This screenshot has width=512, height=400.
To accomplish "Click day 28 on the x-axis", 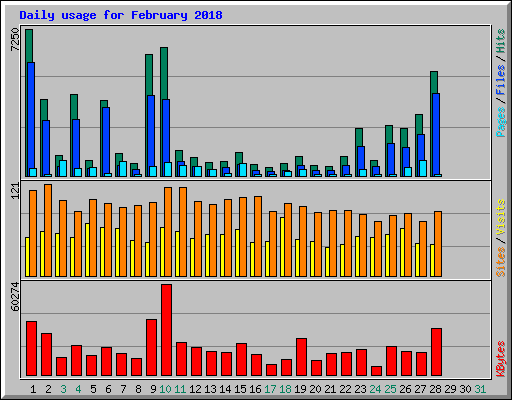I will [x=435, y=389].
